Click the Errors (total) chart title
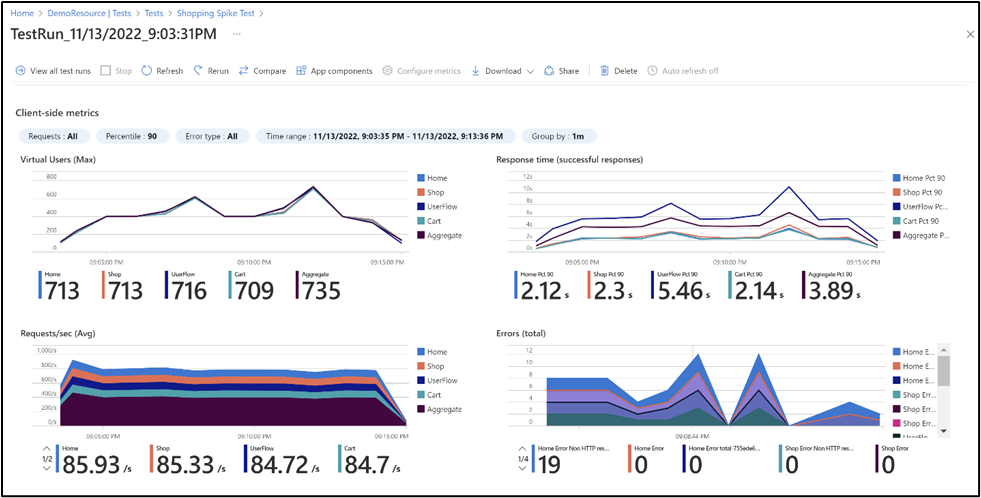The height and width of the screenshot is (498, 981). (x=521, y=333)
